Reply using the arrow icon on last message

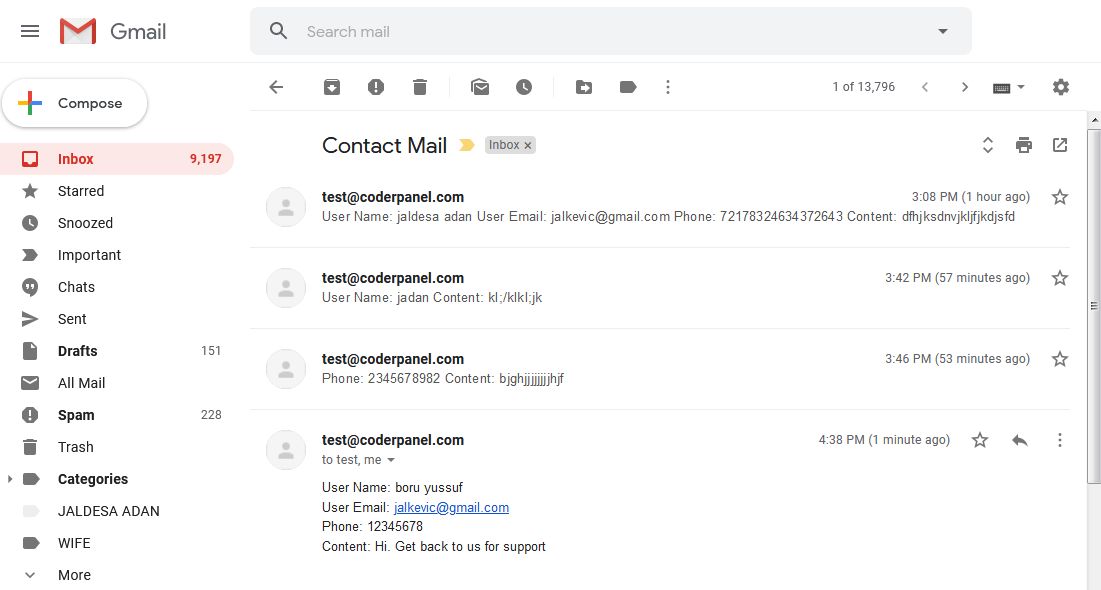[x=1020, y=440]
